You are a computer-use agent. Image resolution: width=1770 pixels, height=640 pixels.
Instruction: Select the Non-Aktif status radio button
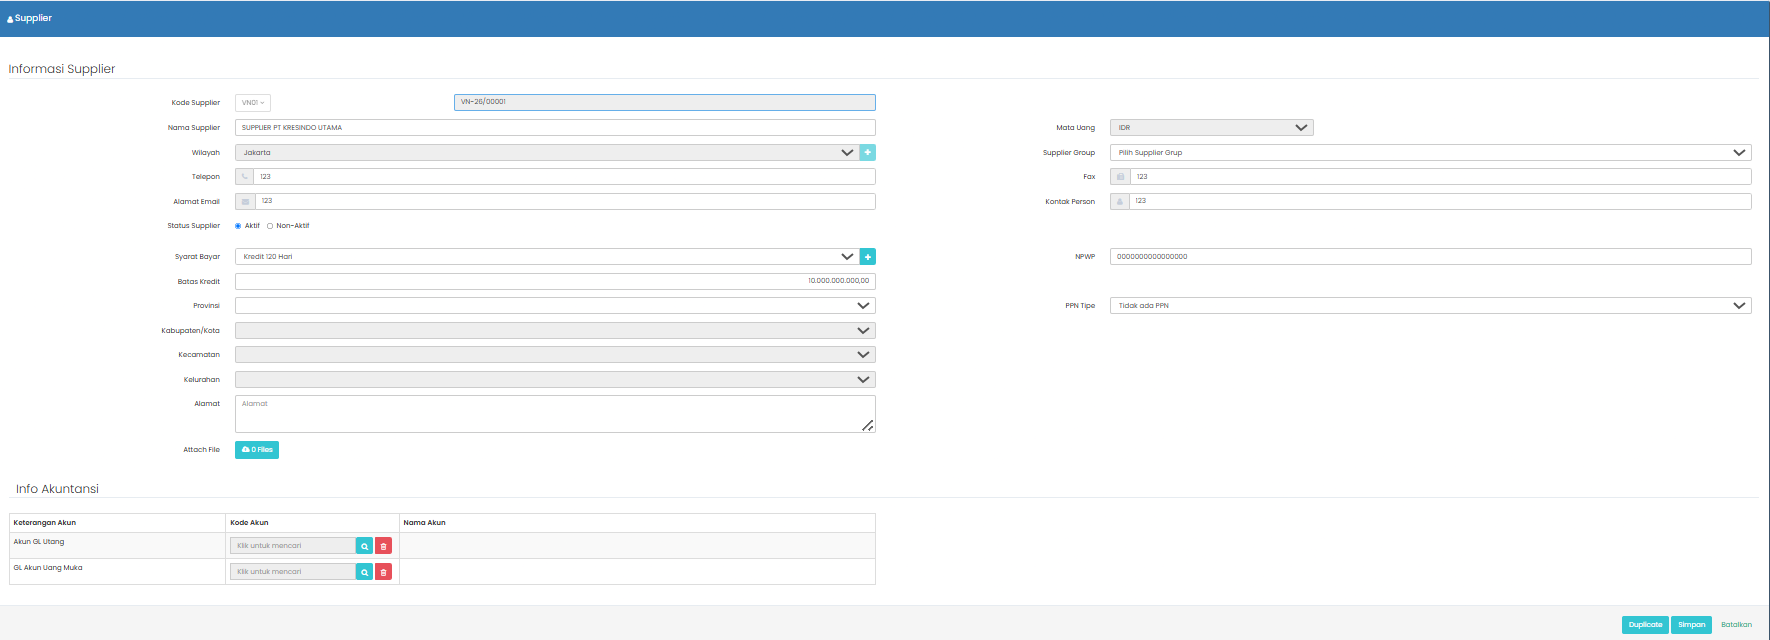point(270,226)
